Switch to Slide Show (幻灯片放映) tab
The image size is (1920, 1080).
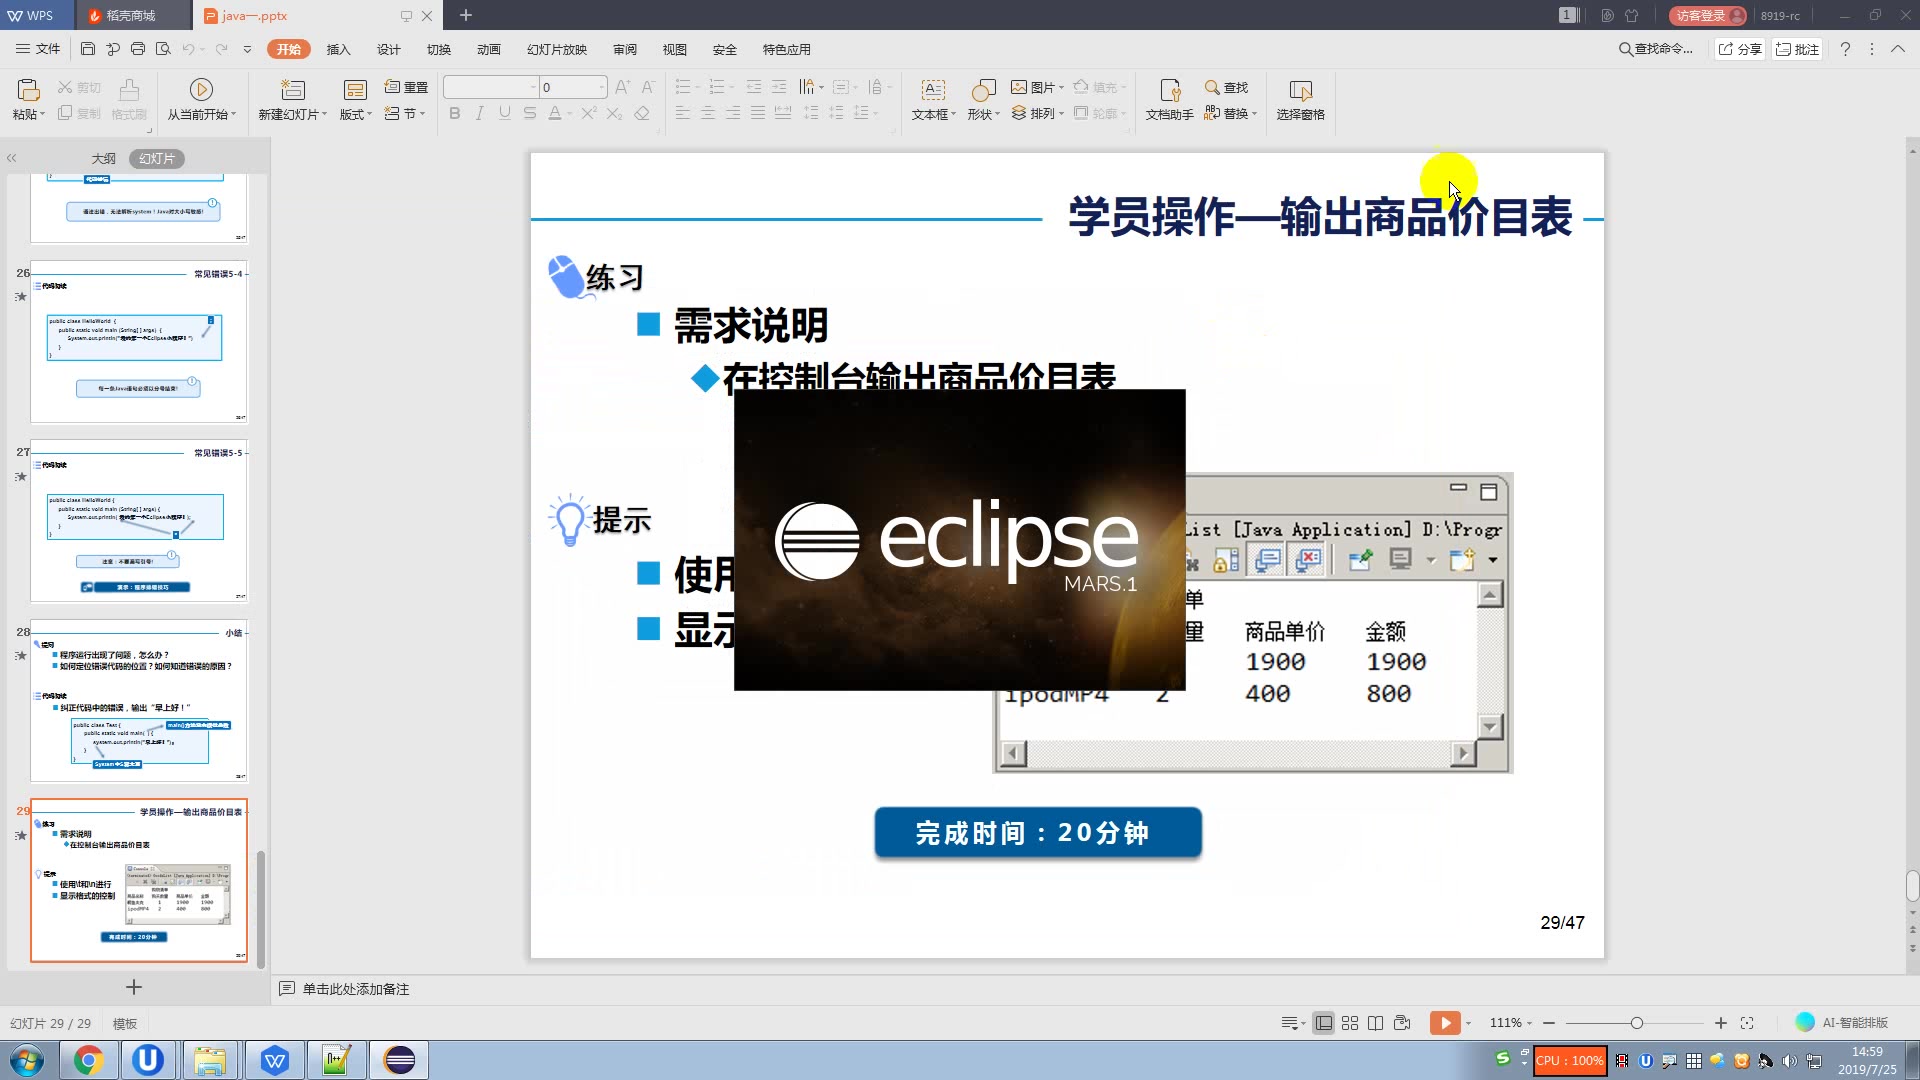pyautogui.click(x=556, y=49)
